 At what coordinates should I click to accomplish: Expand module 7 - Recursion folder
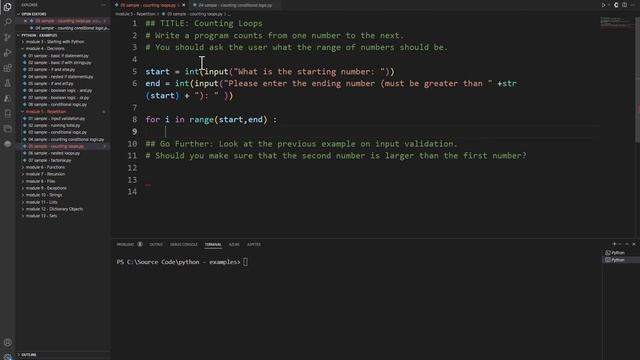(45, 174)
